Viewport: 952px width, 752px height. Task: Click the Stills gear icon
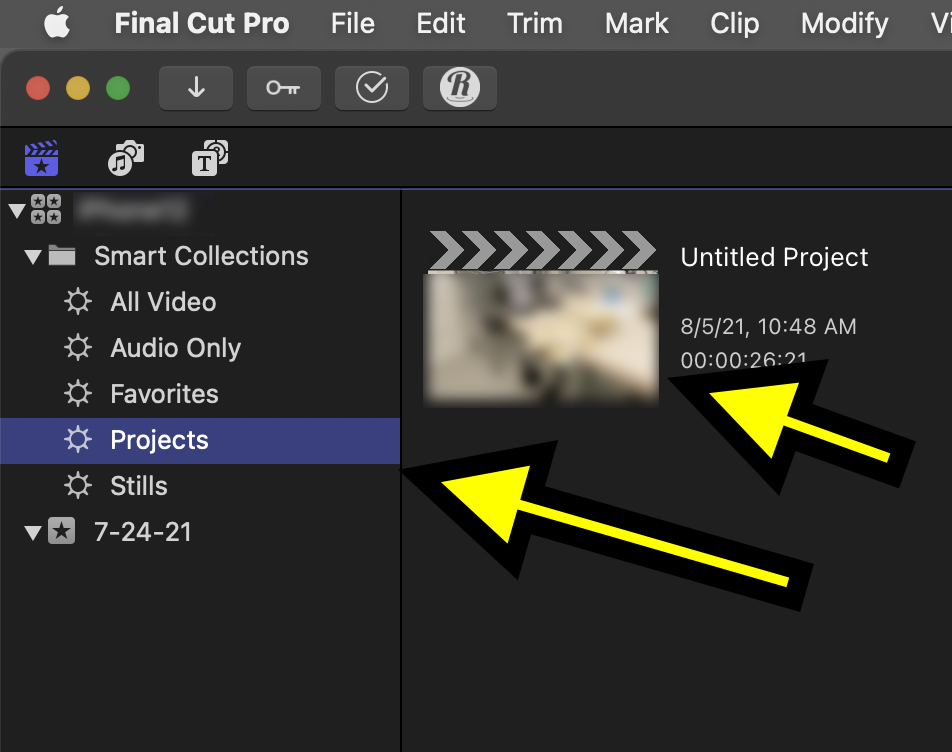(78, 486)
